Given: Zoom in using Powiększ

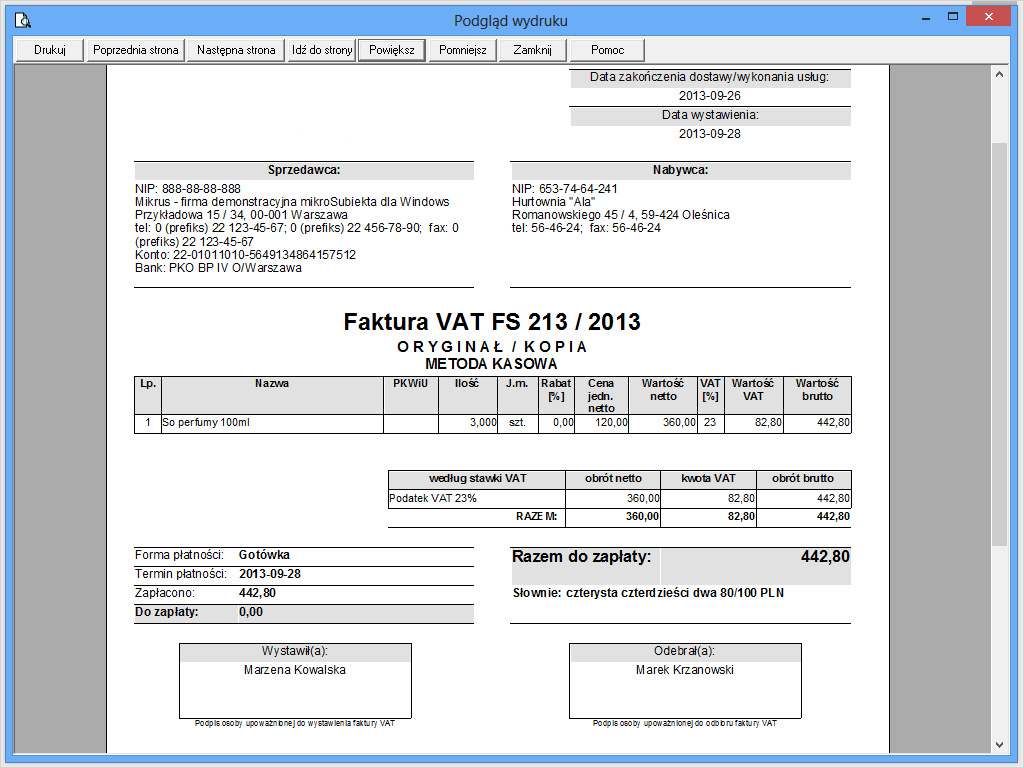Looking at the screenshot, I should click(392, 50).
